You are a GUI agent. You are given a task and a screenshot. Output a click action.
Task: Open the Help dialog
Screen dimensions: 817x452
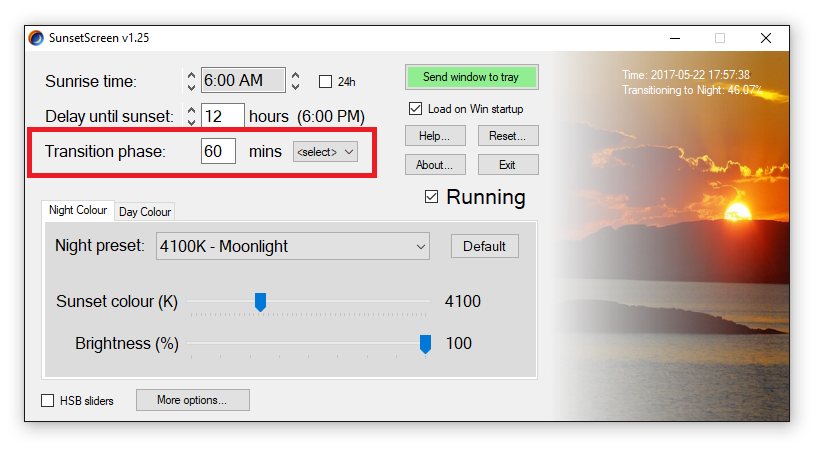click(x=435, y=135)
